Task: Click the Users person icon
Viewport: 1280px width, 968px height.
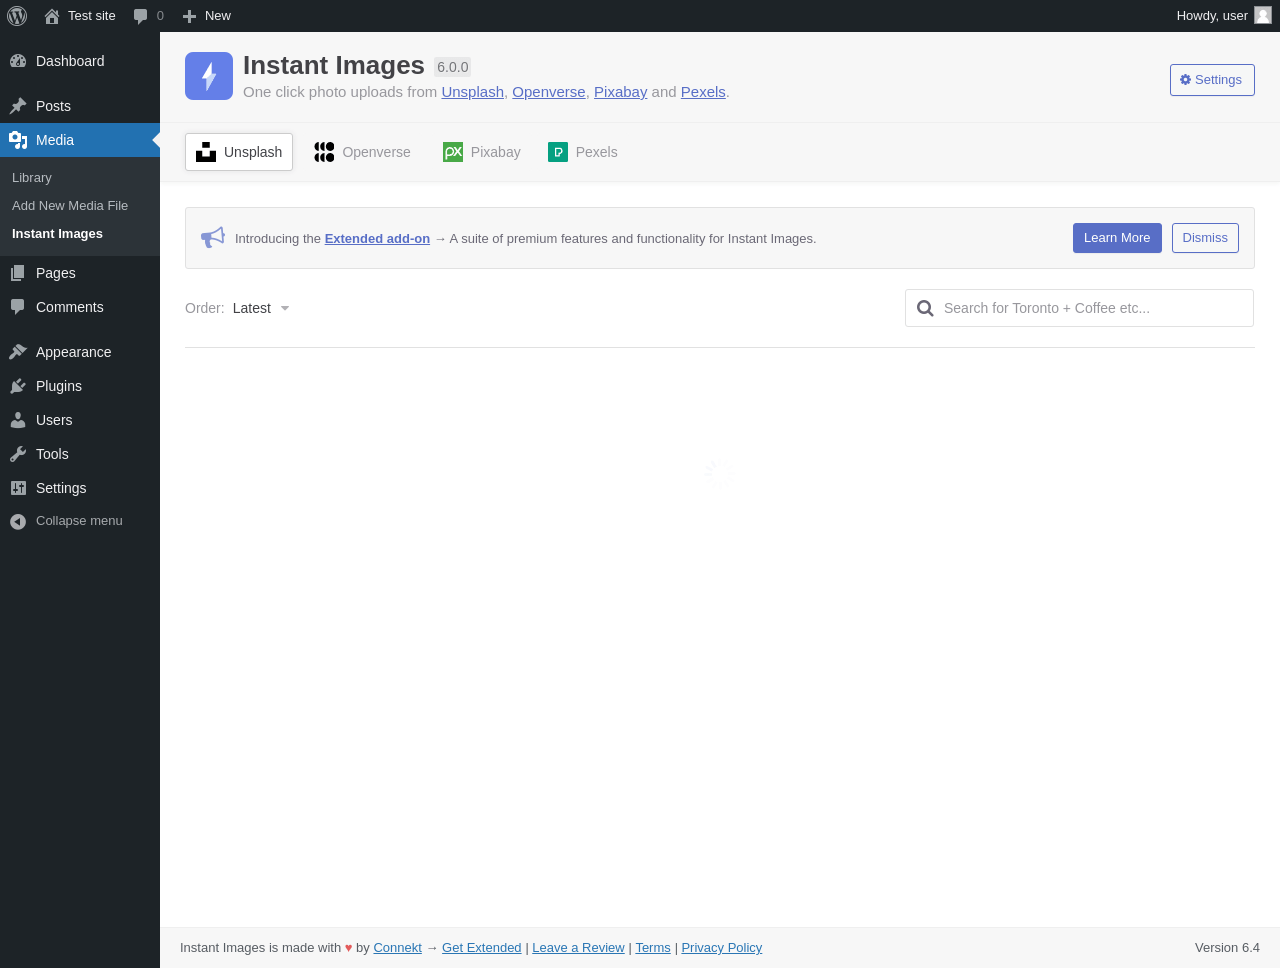Action: (18, 420)
